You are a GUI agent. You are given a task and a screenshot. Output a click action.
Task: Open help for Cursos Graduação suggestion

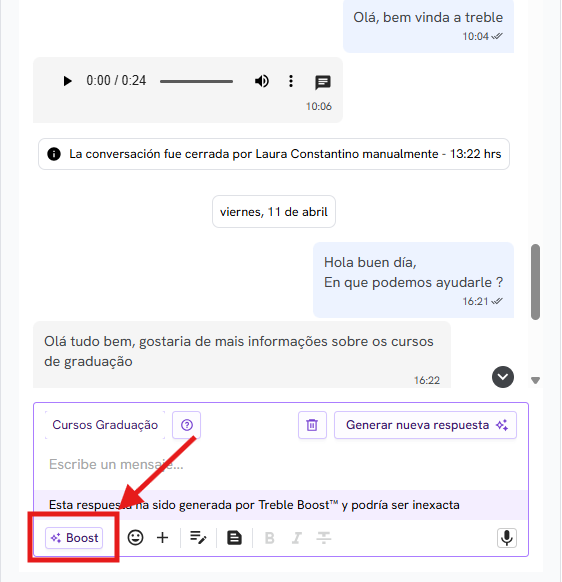(x=187, y=425)
